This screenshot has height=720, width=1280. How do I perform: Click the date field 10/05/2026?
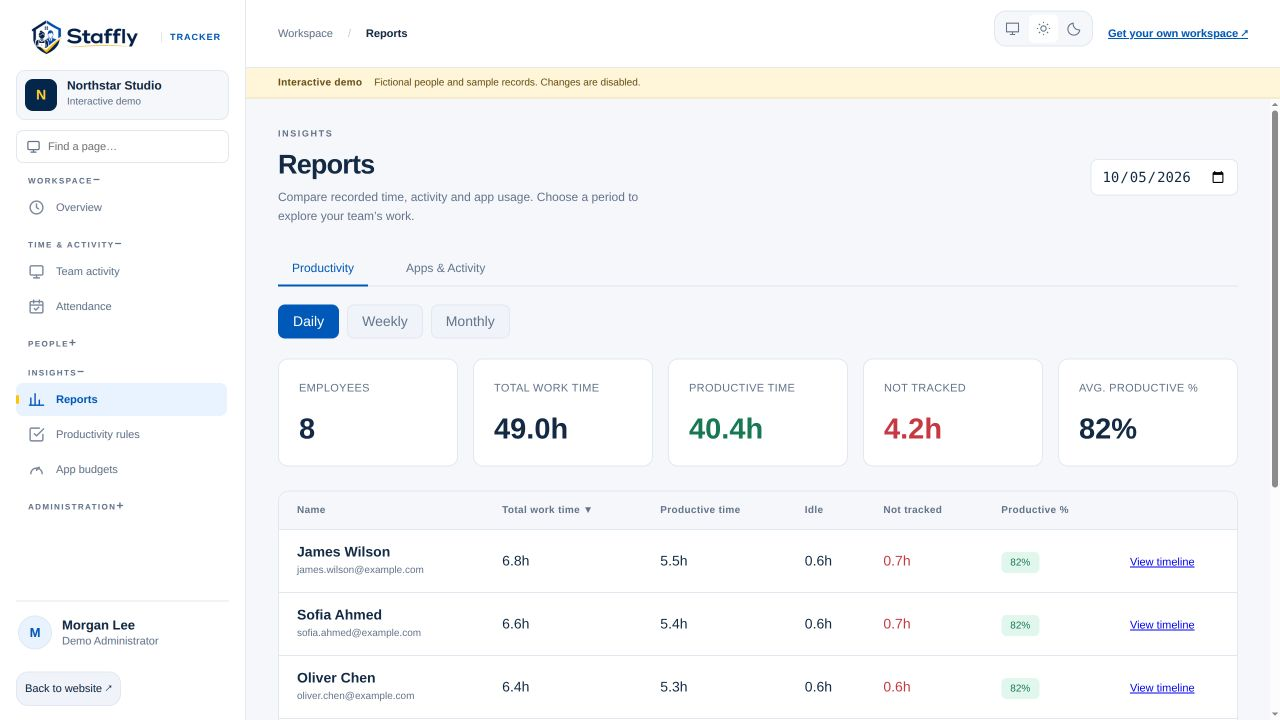1164,177
